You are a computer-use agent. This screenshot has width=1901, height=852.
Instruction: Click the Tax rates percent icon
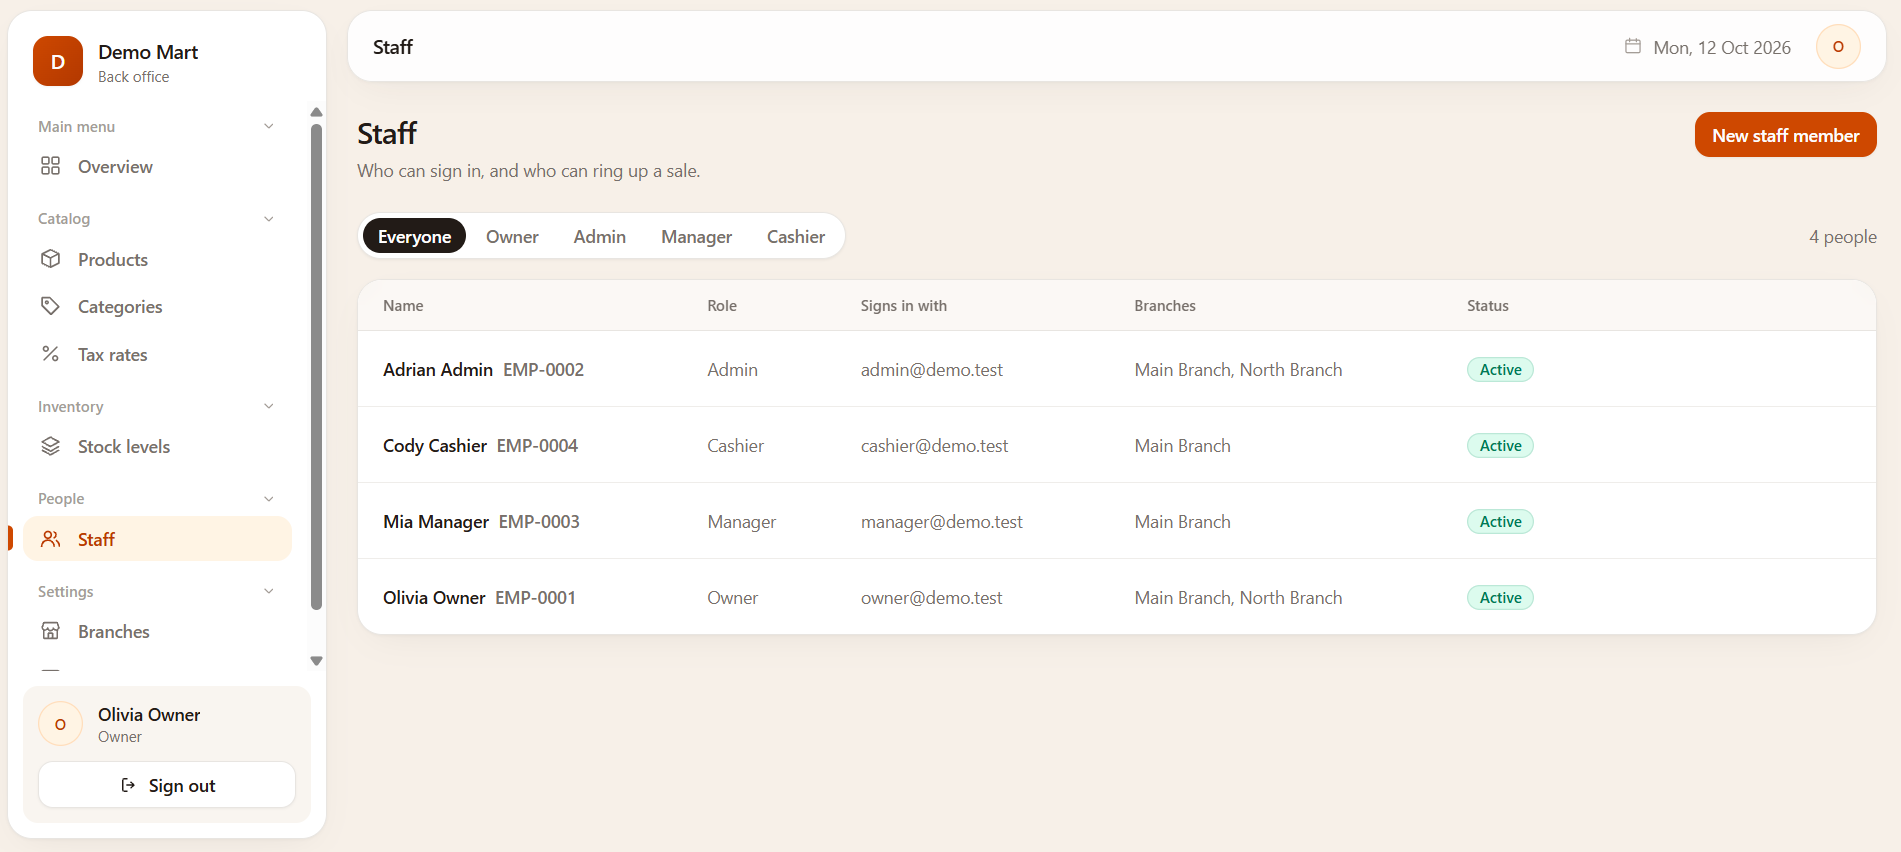pyautogui.click(x=51, y=354)
